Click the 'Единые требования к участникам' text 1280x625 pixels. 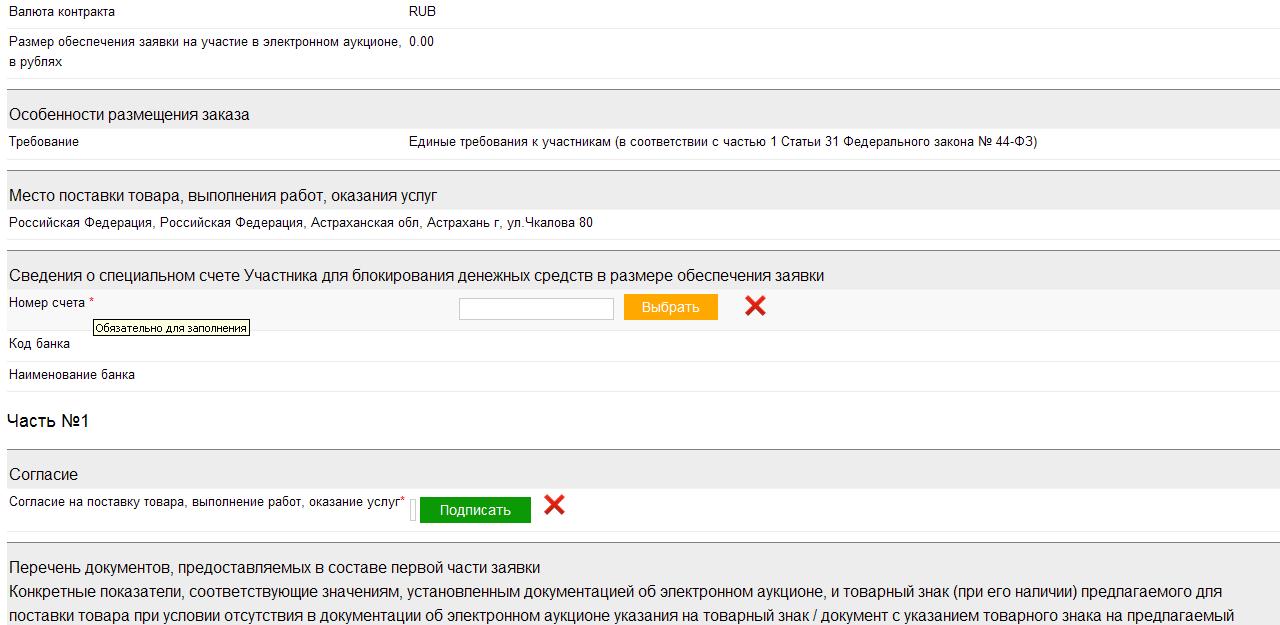pyautogui.click(x=722, y=142)
